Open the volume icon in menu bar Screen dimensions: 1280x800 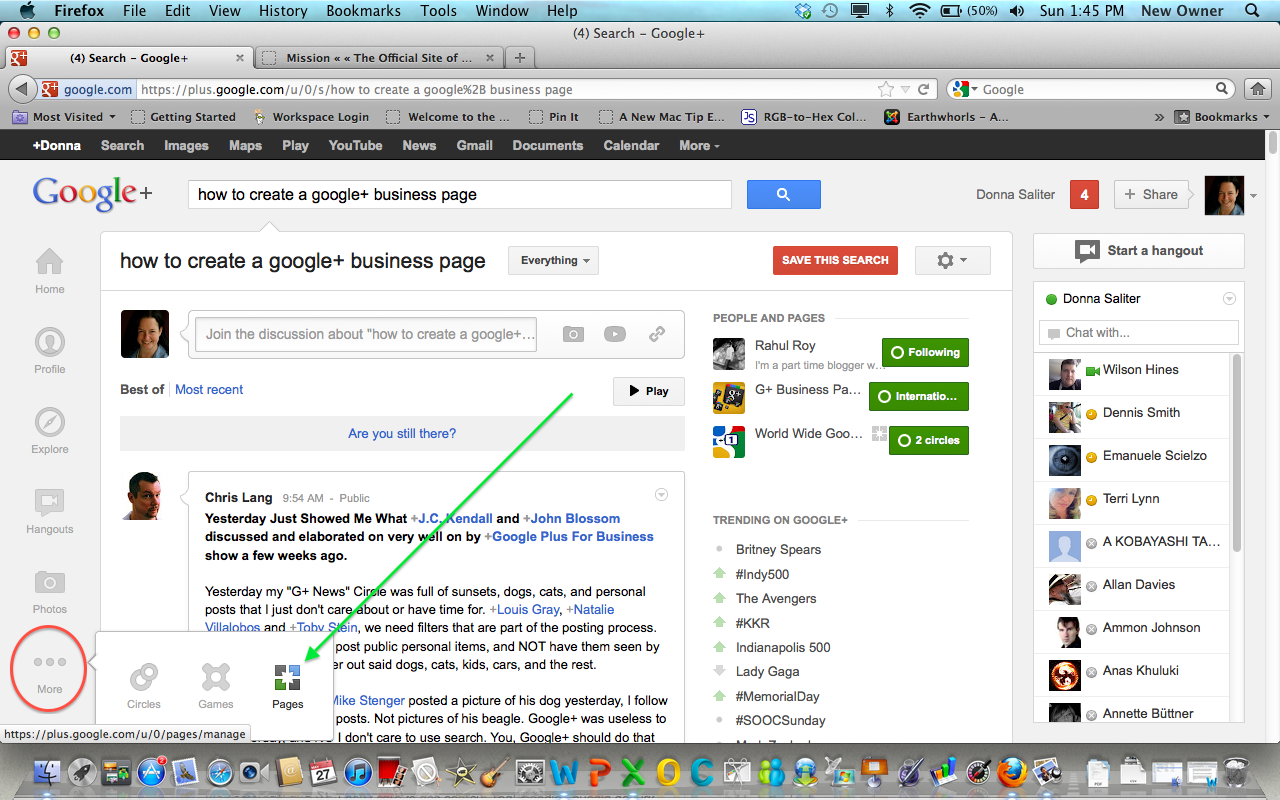[x=1017, y=11]
